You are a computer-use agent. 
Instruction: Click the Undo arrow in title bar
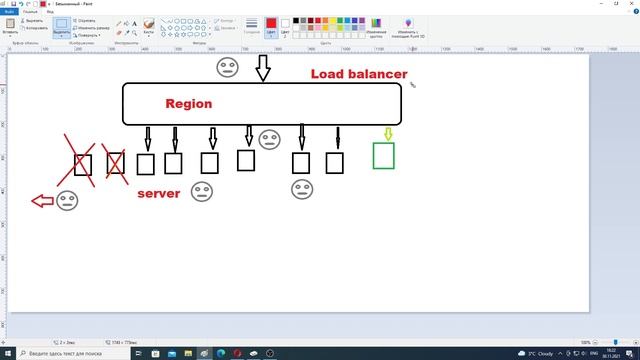click(21, 4)
